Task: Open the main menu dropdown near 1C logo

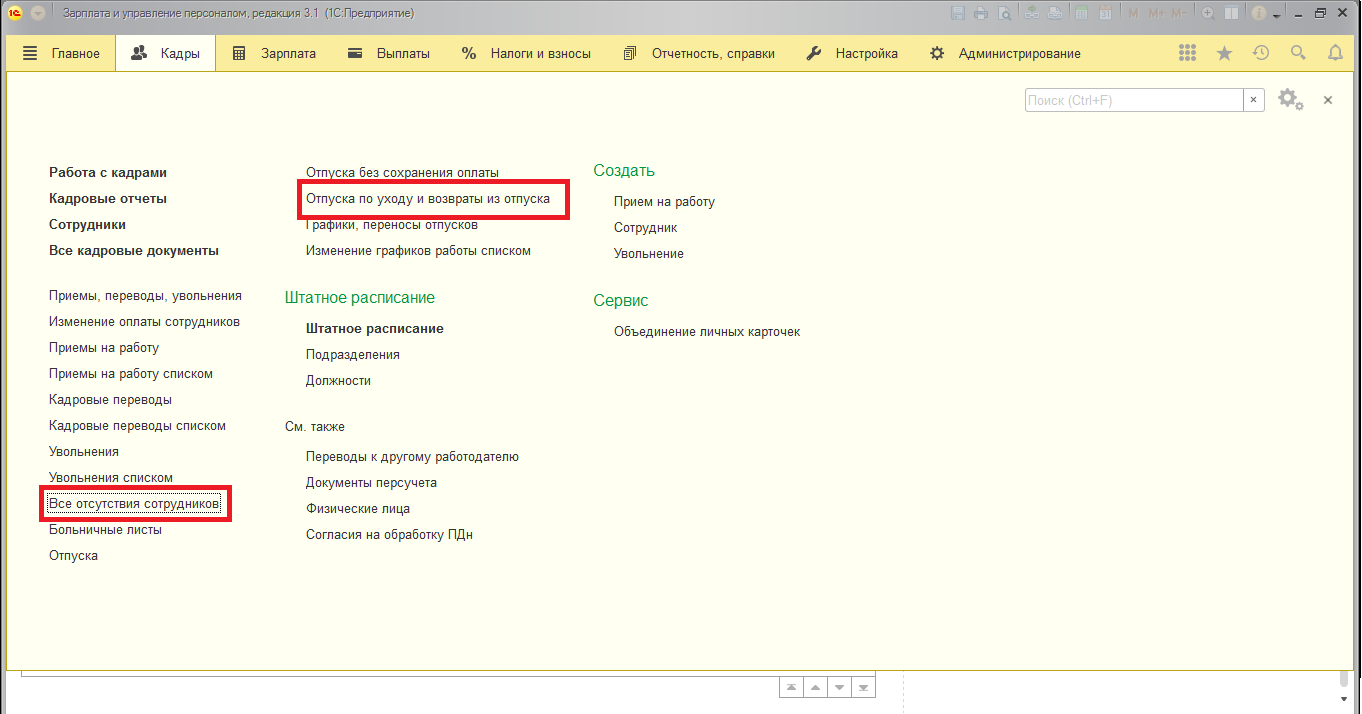Action: (x=38, y=13)
